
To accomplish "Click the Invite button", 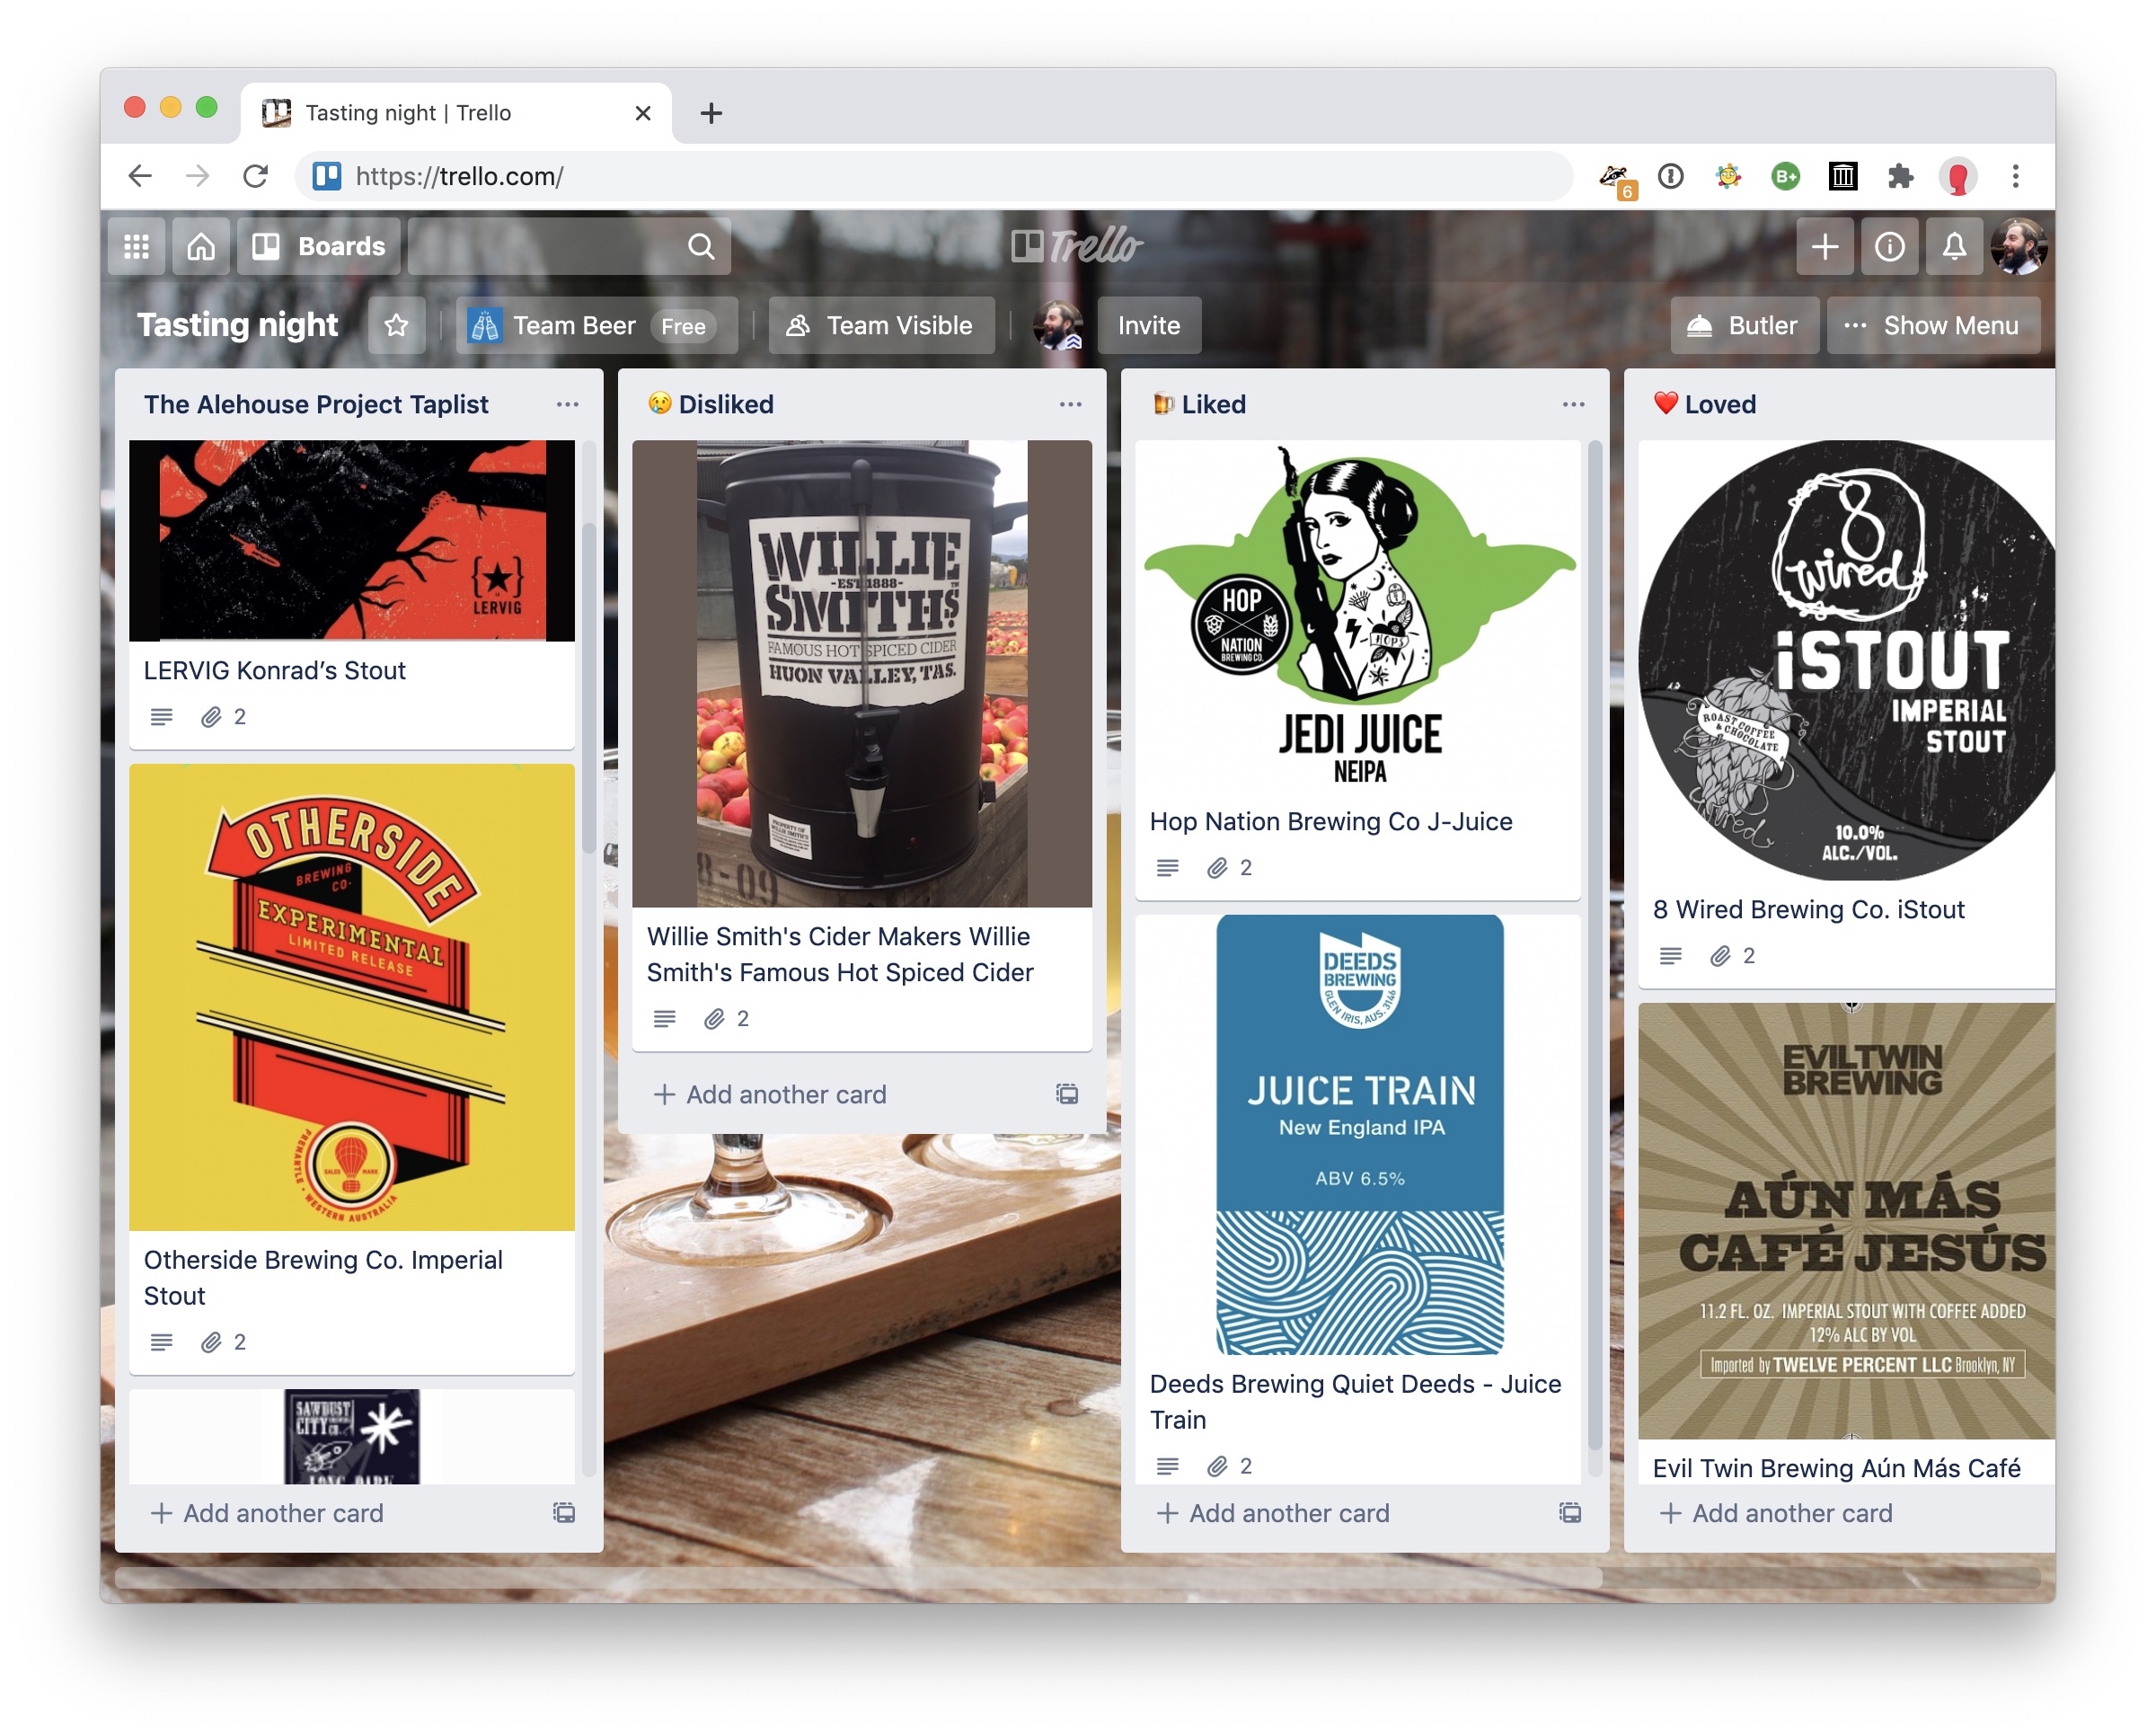I will coord(1148,325).
